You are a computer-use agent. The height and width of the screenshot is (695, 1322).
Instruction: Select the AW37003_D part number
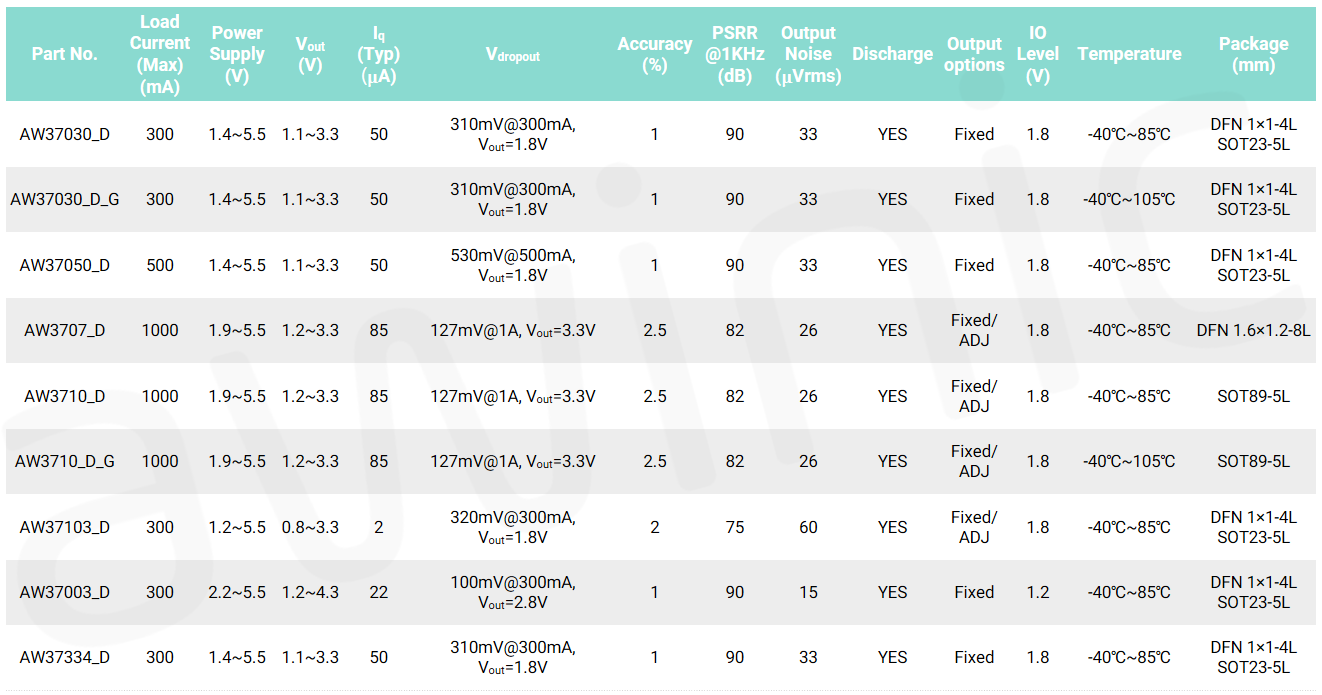(65, 592)
